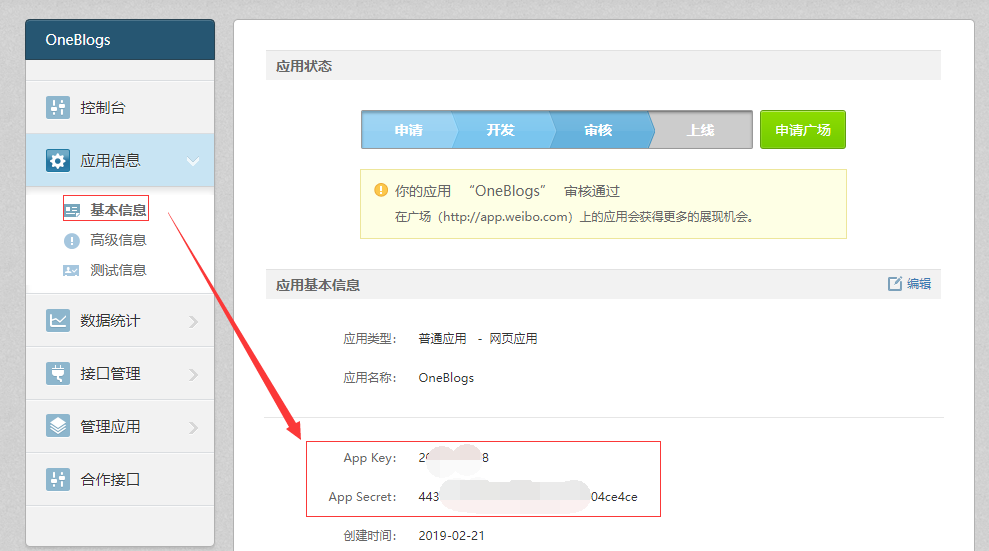Select the 上线 step in progress bar
This screenshot has width=989, height=551.
coord(700,130)
